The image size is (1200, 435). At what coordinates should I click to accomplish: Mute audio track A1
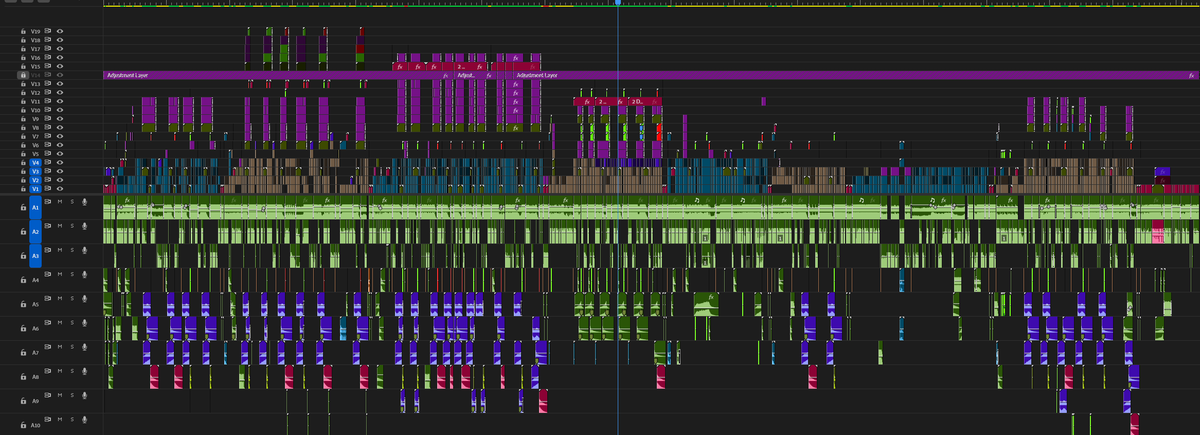pyautogui.click(x=60, y=201)
